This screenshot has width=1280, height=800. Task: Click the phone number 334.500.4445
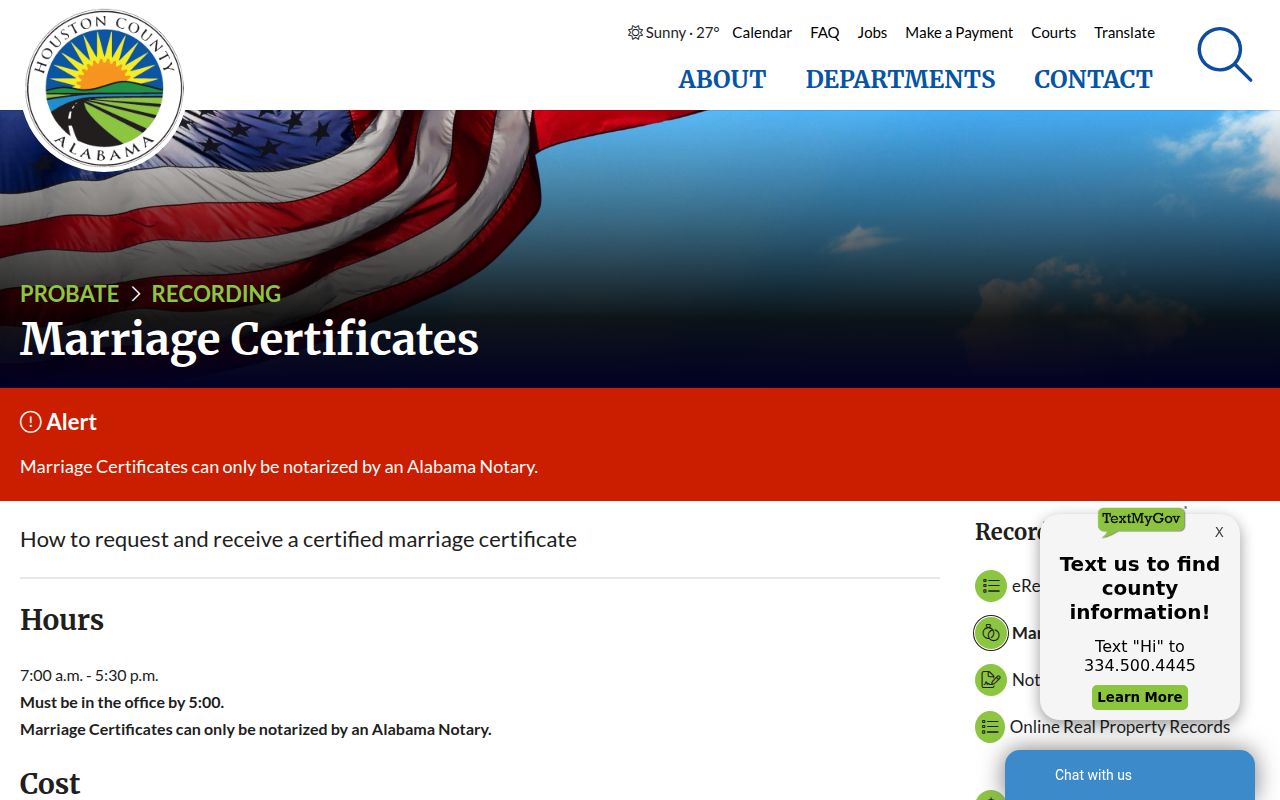tap(1140, 665)
